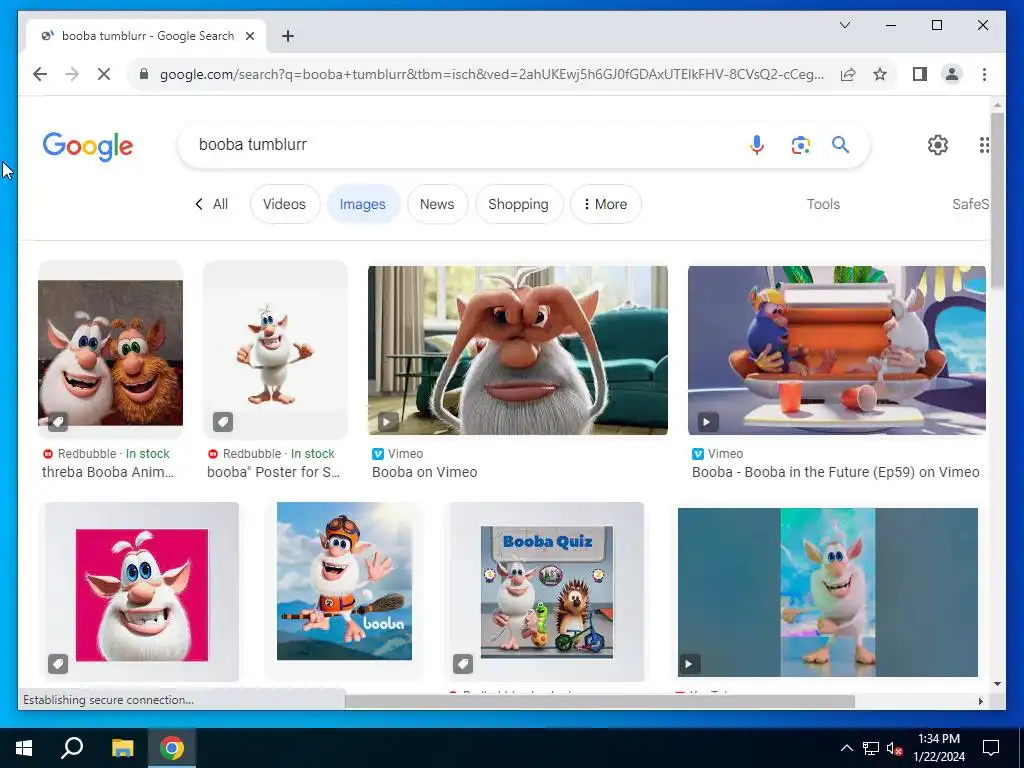Click the browser forward arrow
The height and width of the screenshot is (768, 1024).
pyautogui.click(x=72, y=74)
